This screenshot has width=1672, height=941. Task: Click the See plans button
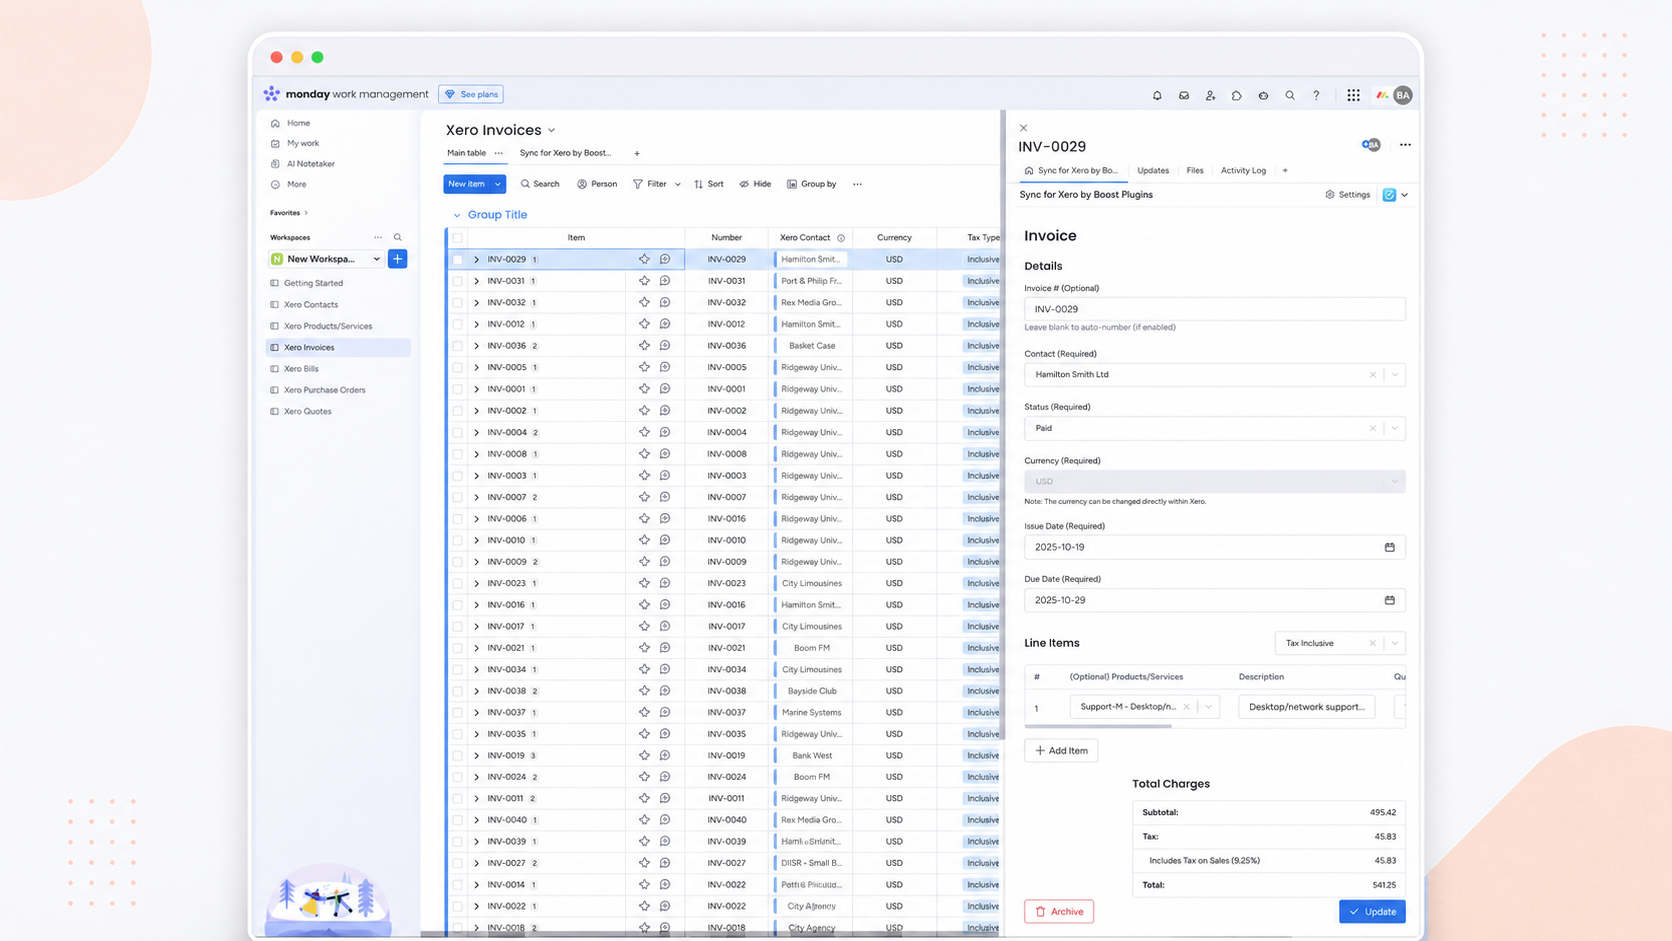click(471, 94)
